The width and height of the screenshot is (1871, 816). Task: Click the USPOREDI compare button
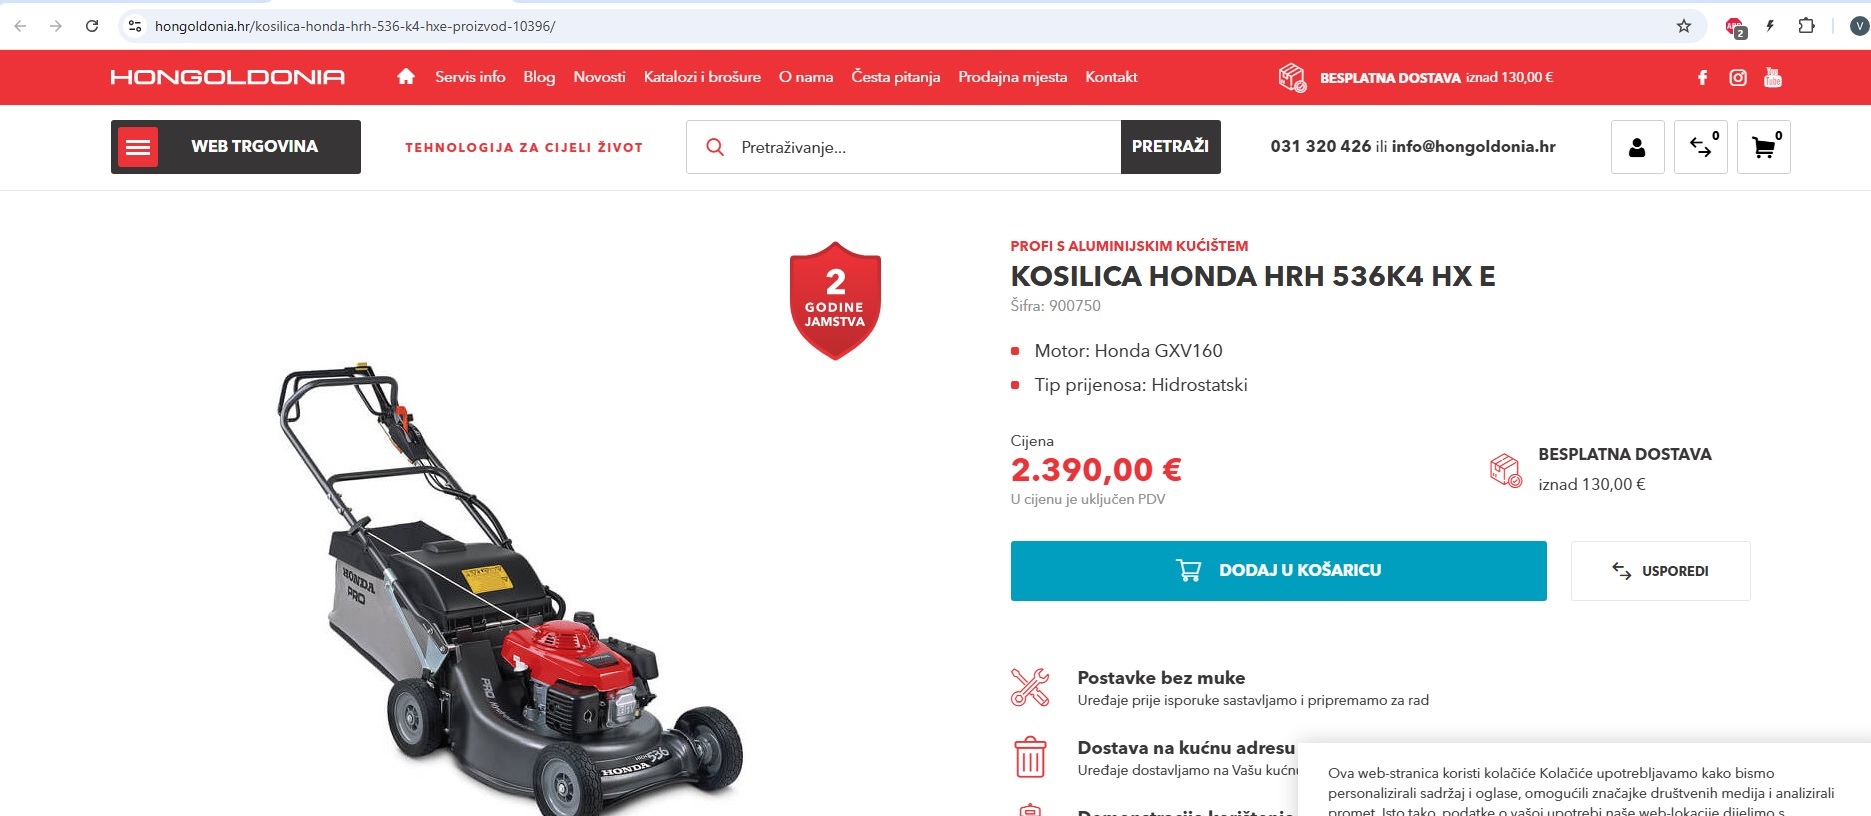(x=1660, y=571)
